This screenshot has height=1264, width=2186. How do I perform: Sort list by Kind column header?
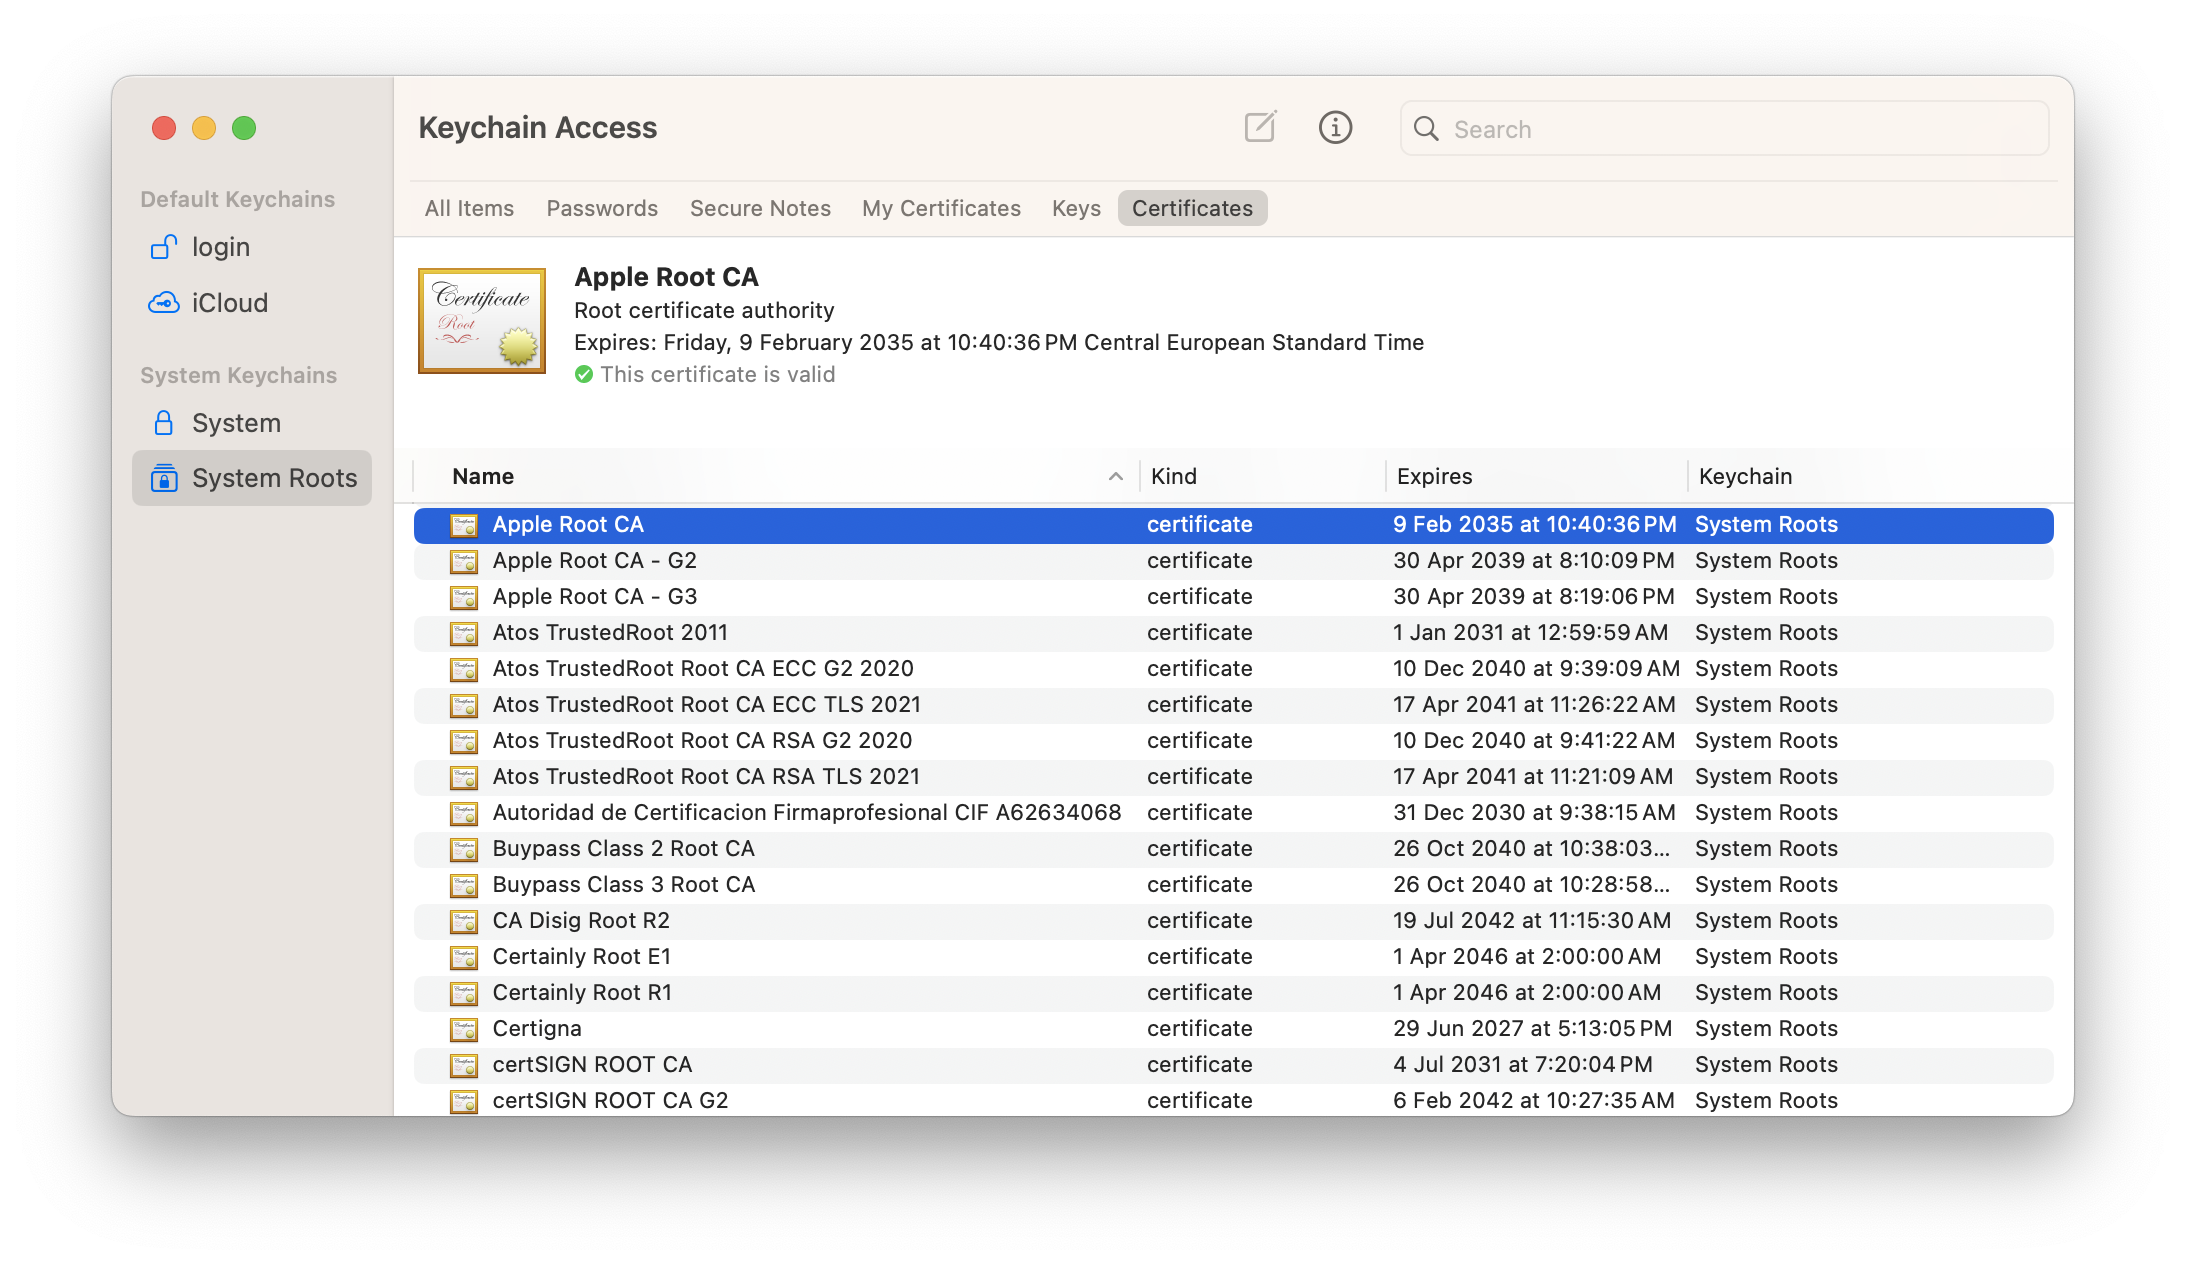1173,477
